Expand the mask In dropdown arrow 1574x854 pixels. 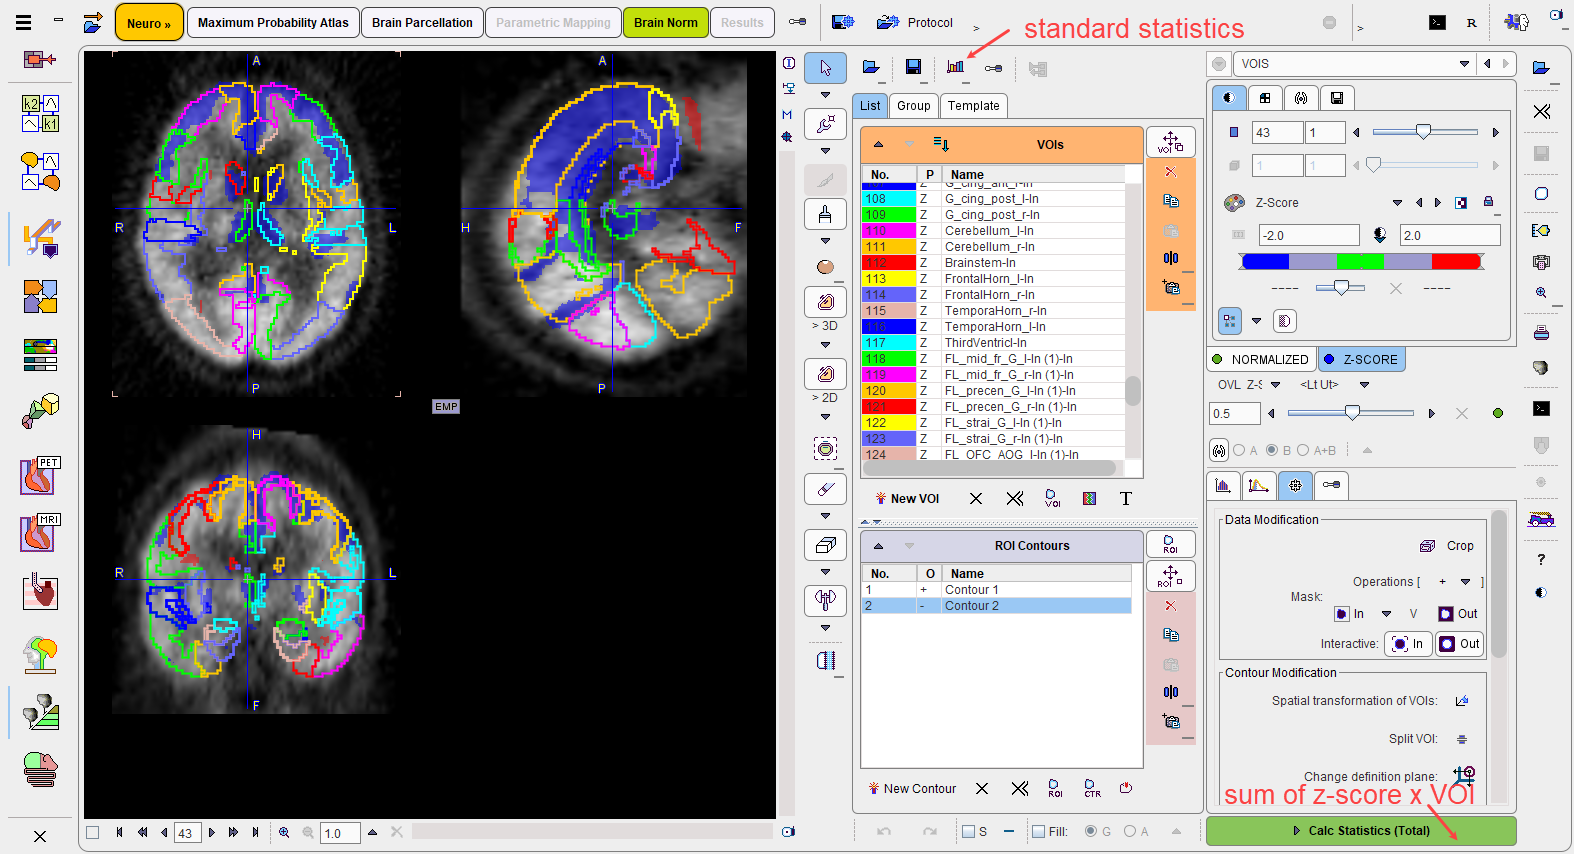(1386, 614)
